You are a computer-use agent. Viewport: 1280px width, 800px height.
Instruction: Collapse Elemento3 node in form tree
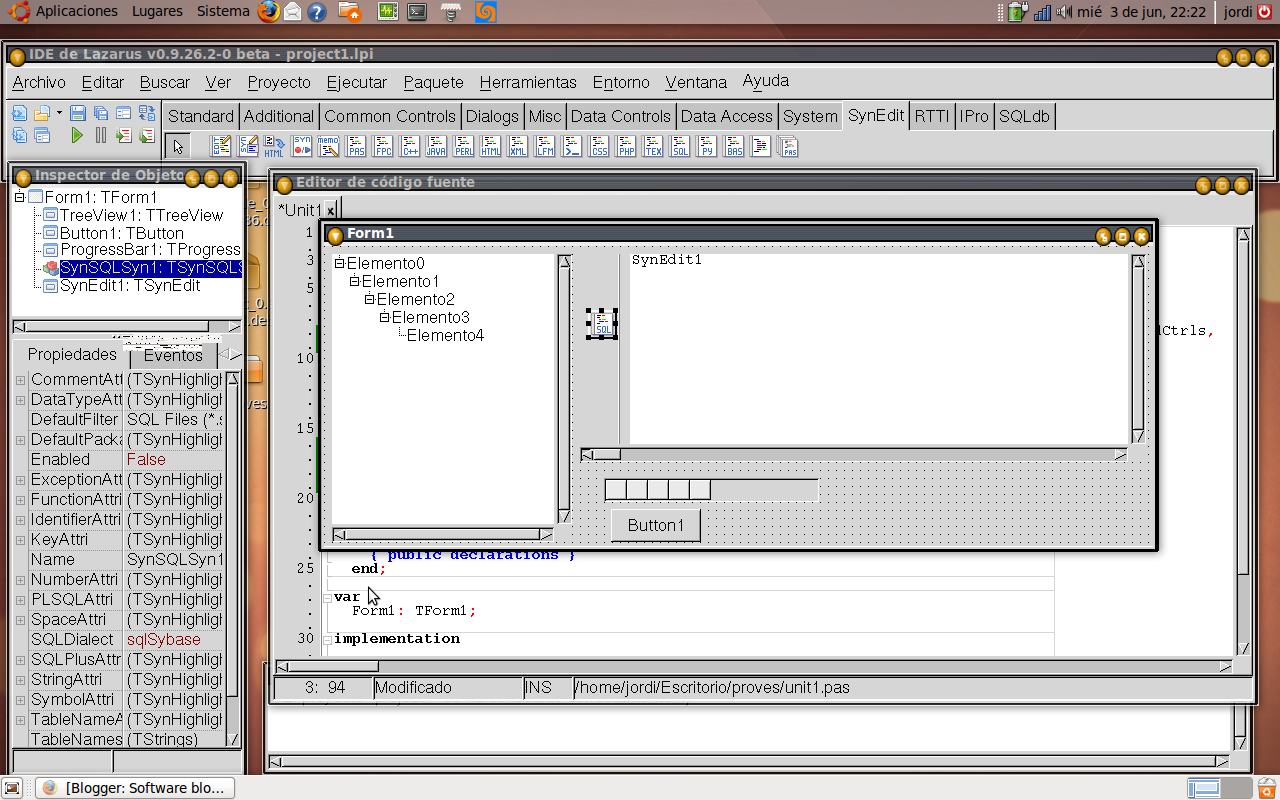[x=385, y=318]
